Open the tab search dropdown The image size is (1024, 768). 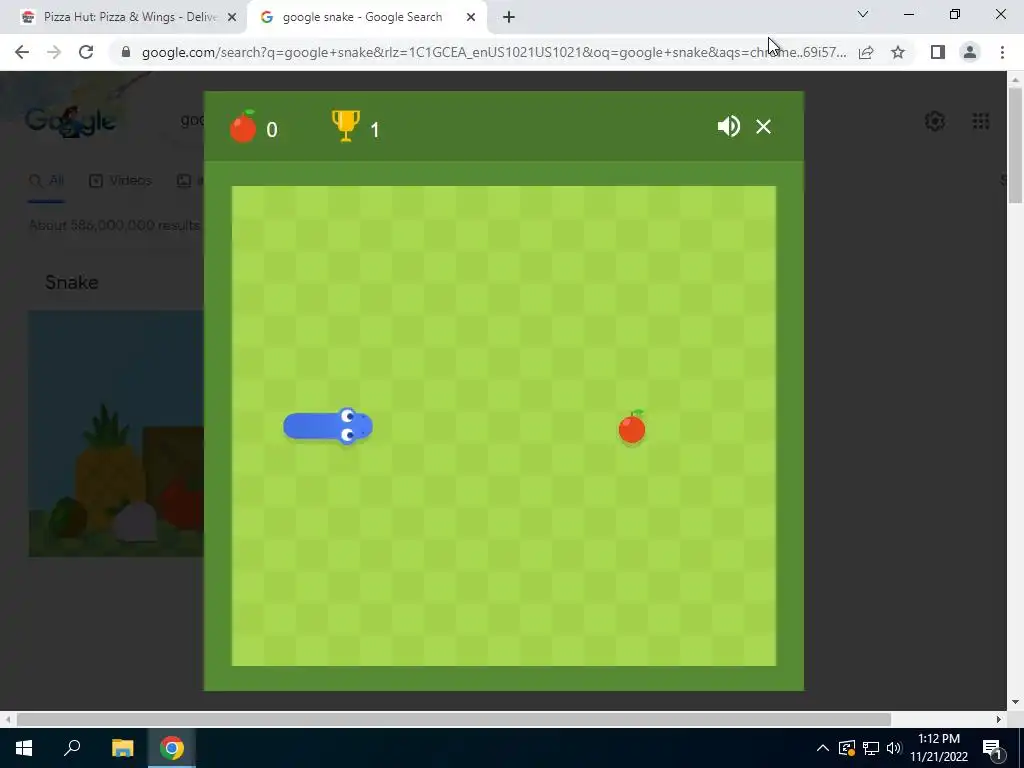[x=863, y=14]
